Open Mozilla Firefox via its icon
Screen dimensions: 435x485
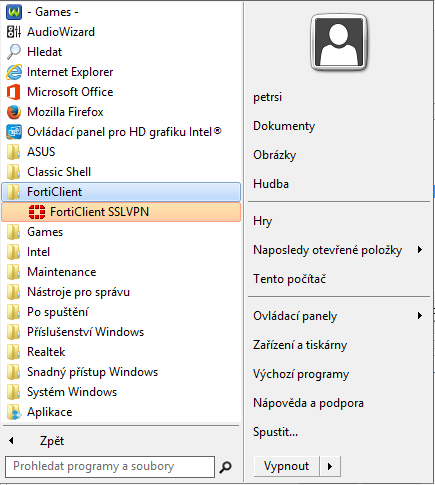(x=14, y=112)
